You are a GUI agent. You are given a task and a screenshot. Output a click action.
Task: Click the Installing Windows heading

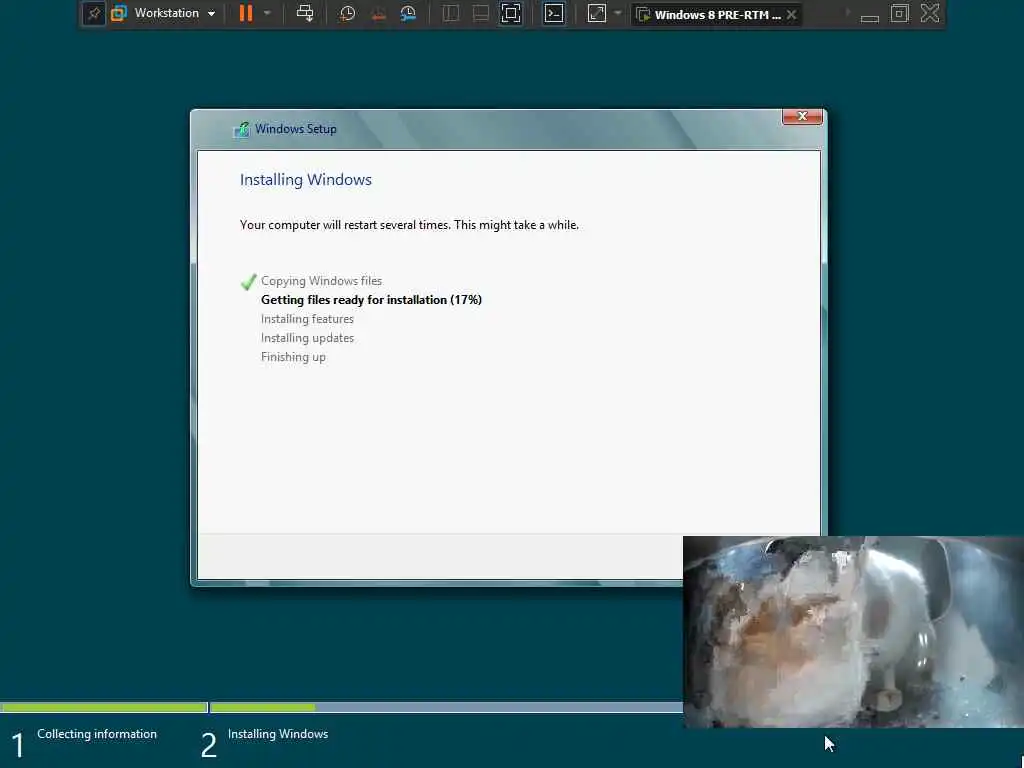tap(306, 180)
